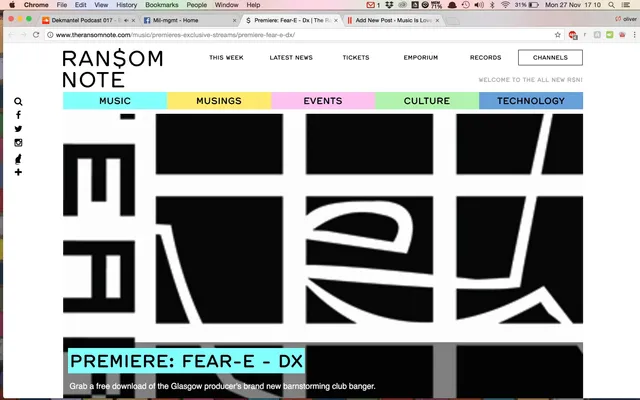Click the red extension icon in toolbar
Image resolution: width=640 pixels, height=400 pixels.
coord(573,35)
